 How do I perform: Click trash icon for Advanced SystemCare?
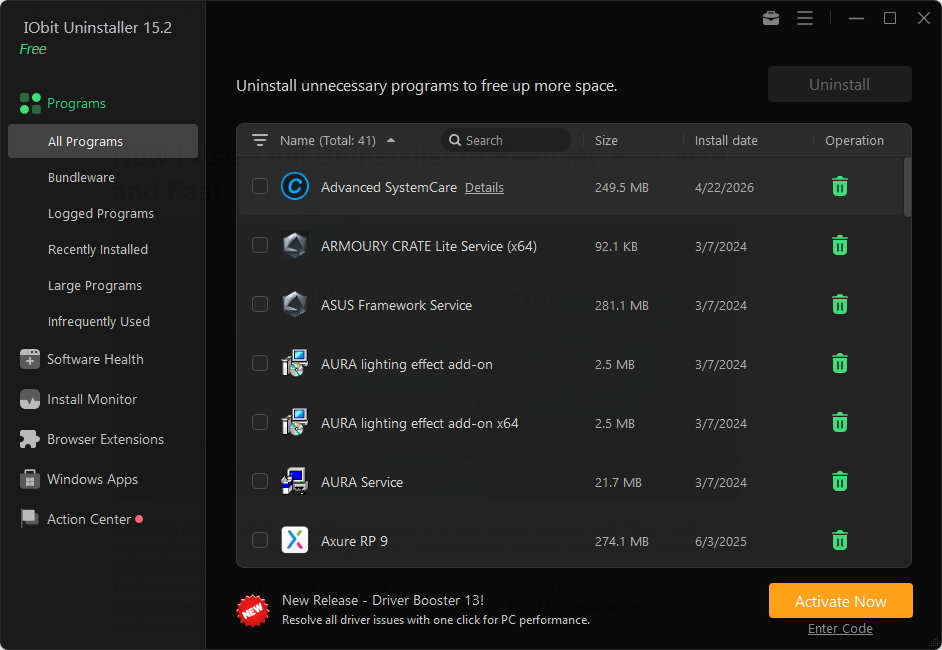click(839, 187)
